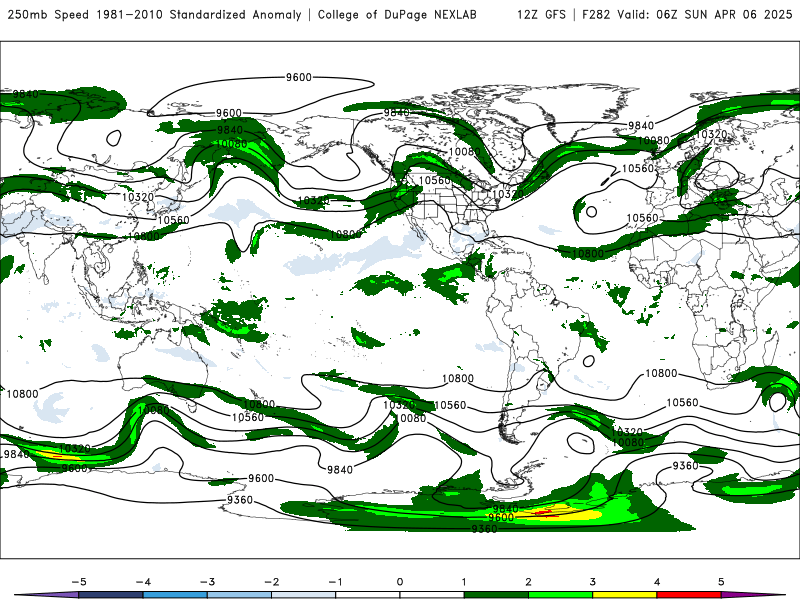Click the colorbar label "-5"
Image resolution: width=800 pixels, height=600 pixels.
coord(79,582)
